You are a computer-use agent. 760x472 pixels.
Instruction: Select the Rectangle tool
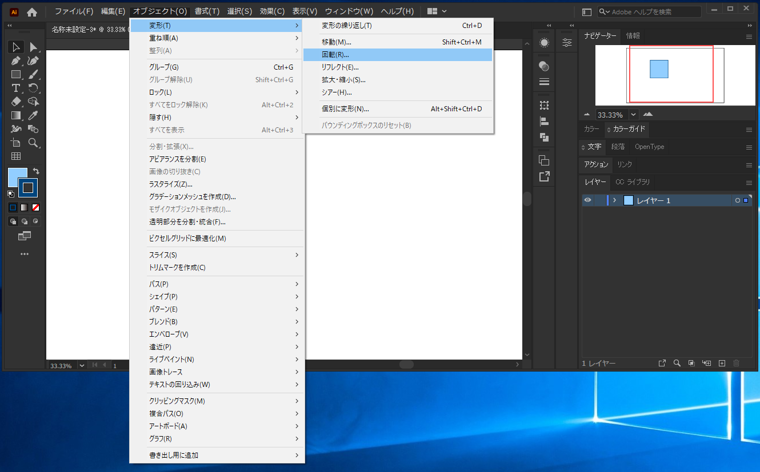[16, 74]
